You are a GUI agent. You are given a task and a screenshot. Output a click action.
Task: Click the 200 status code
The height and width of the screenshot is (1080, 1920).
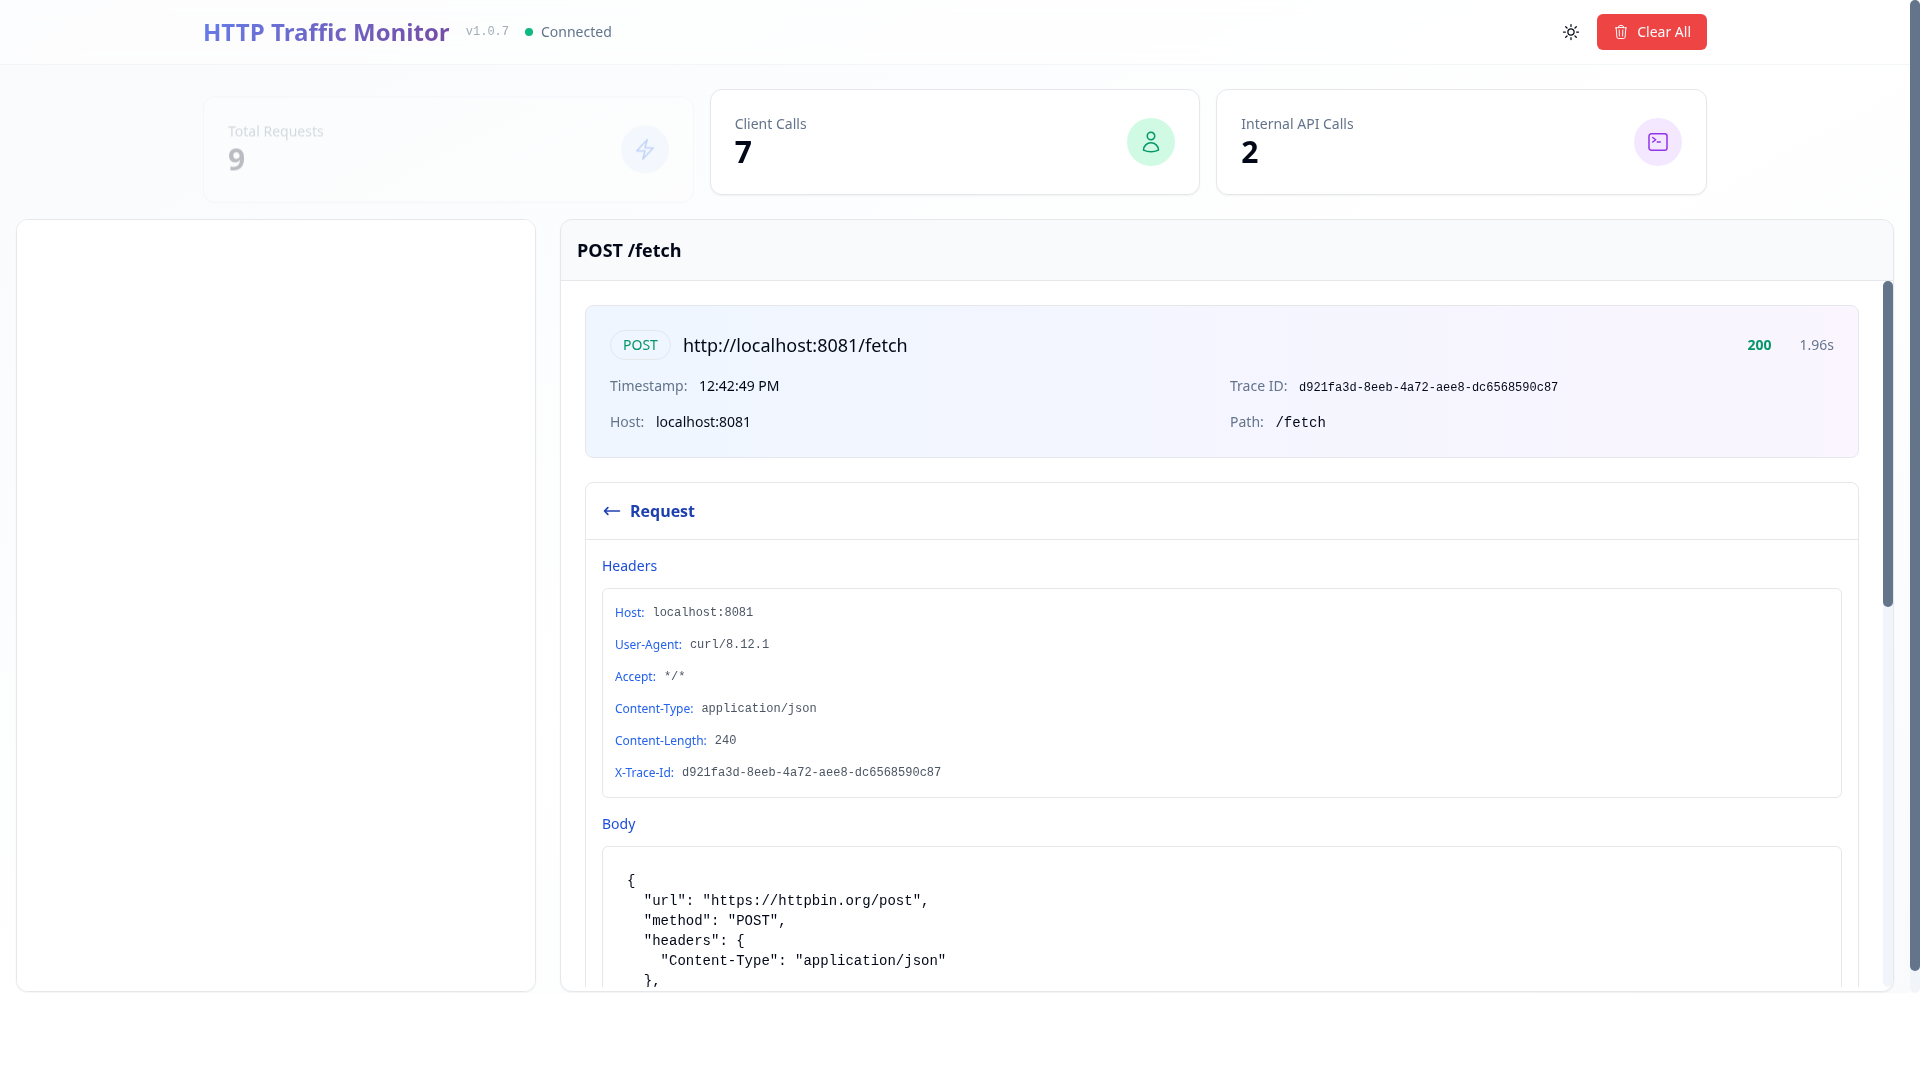click(x=1759, y=345)
